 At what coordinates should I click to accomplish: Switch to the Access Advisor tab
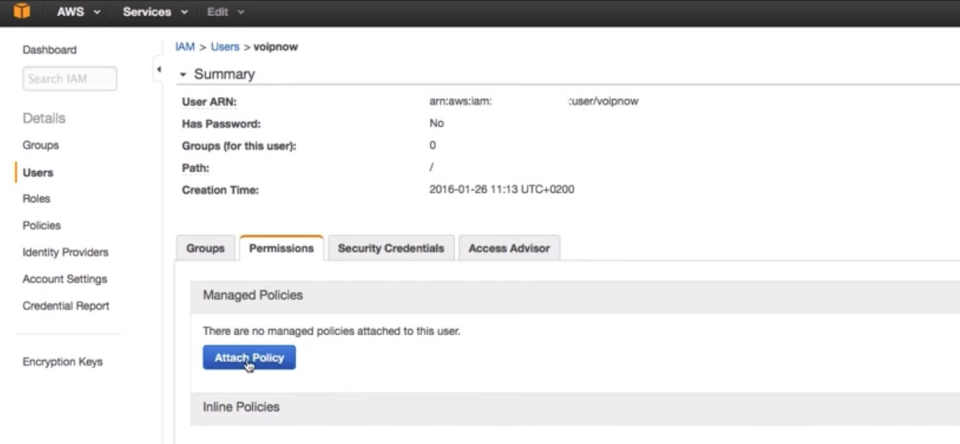pyautogui.click(x=509, y=248)
